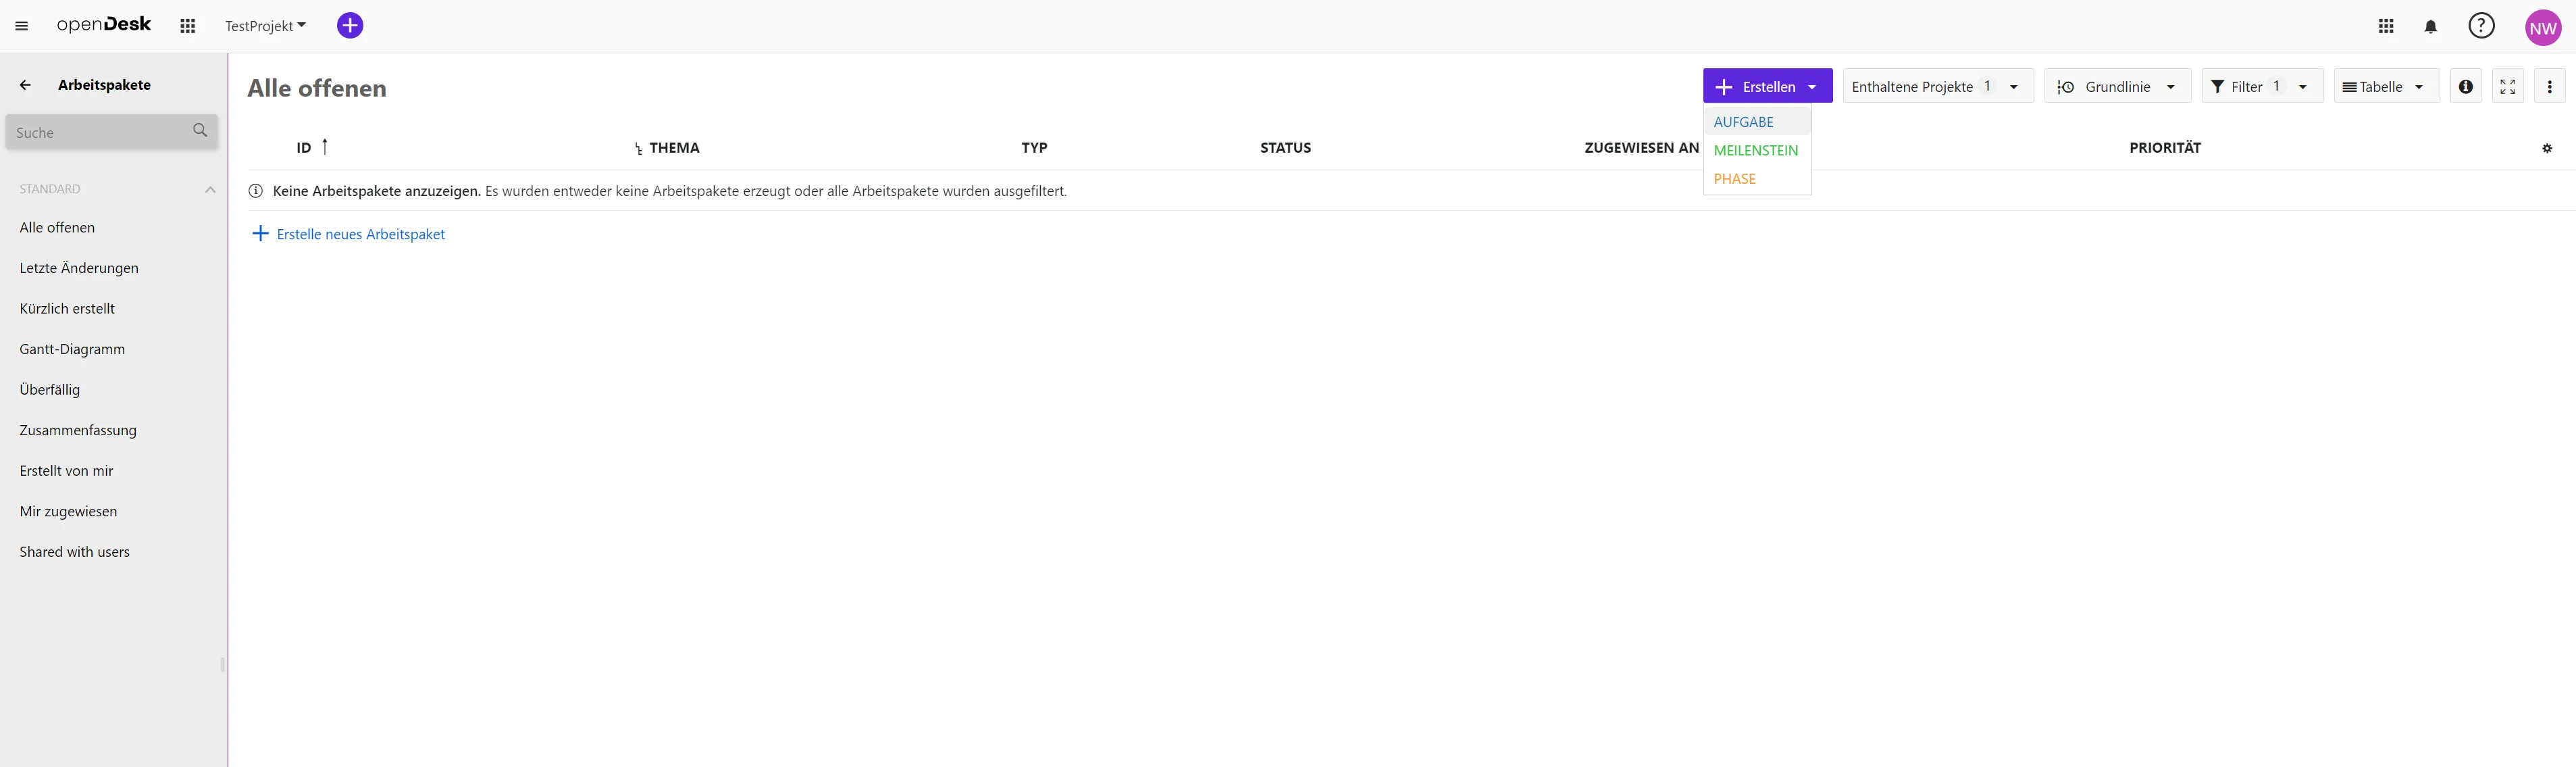The image size is (2576, 767).
Task: Open the Enthaltene Projekte dropdown
Action: pyautogui.click(x=1936, y=87)
